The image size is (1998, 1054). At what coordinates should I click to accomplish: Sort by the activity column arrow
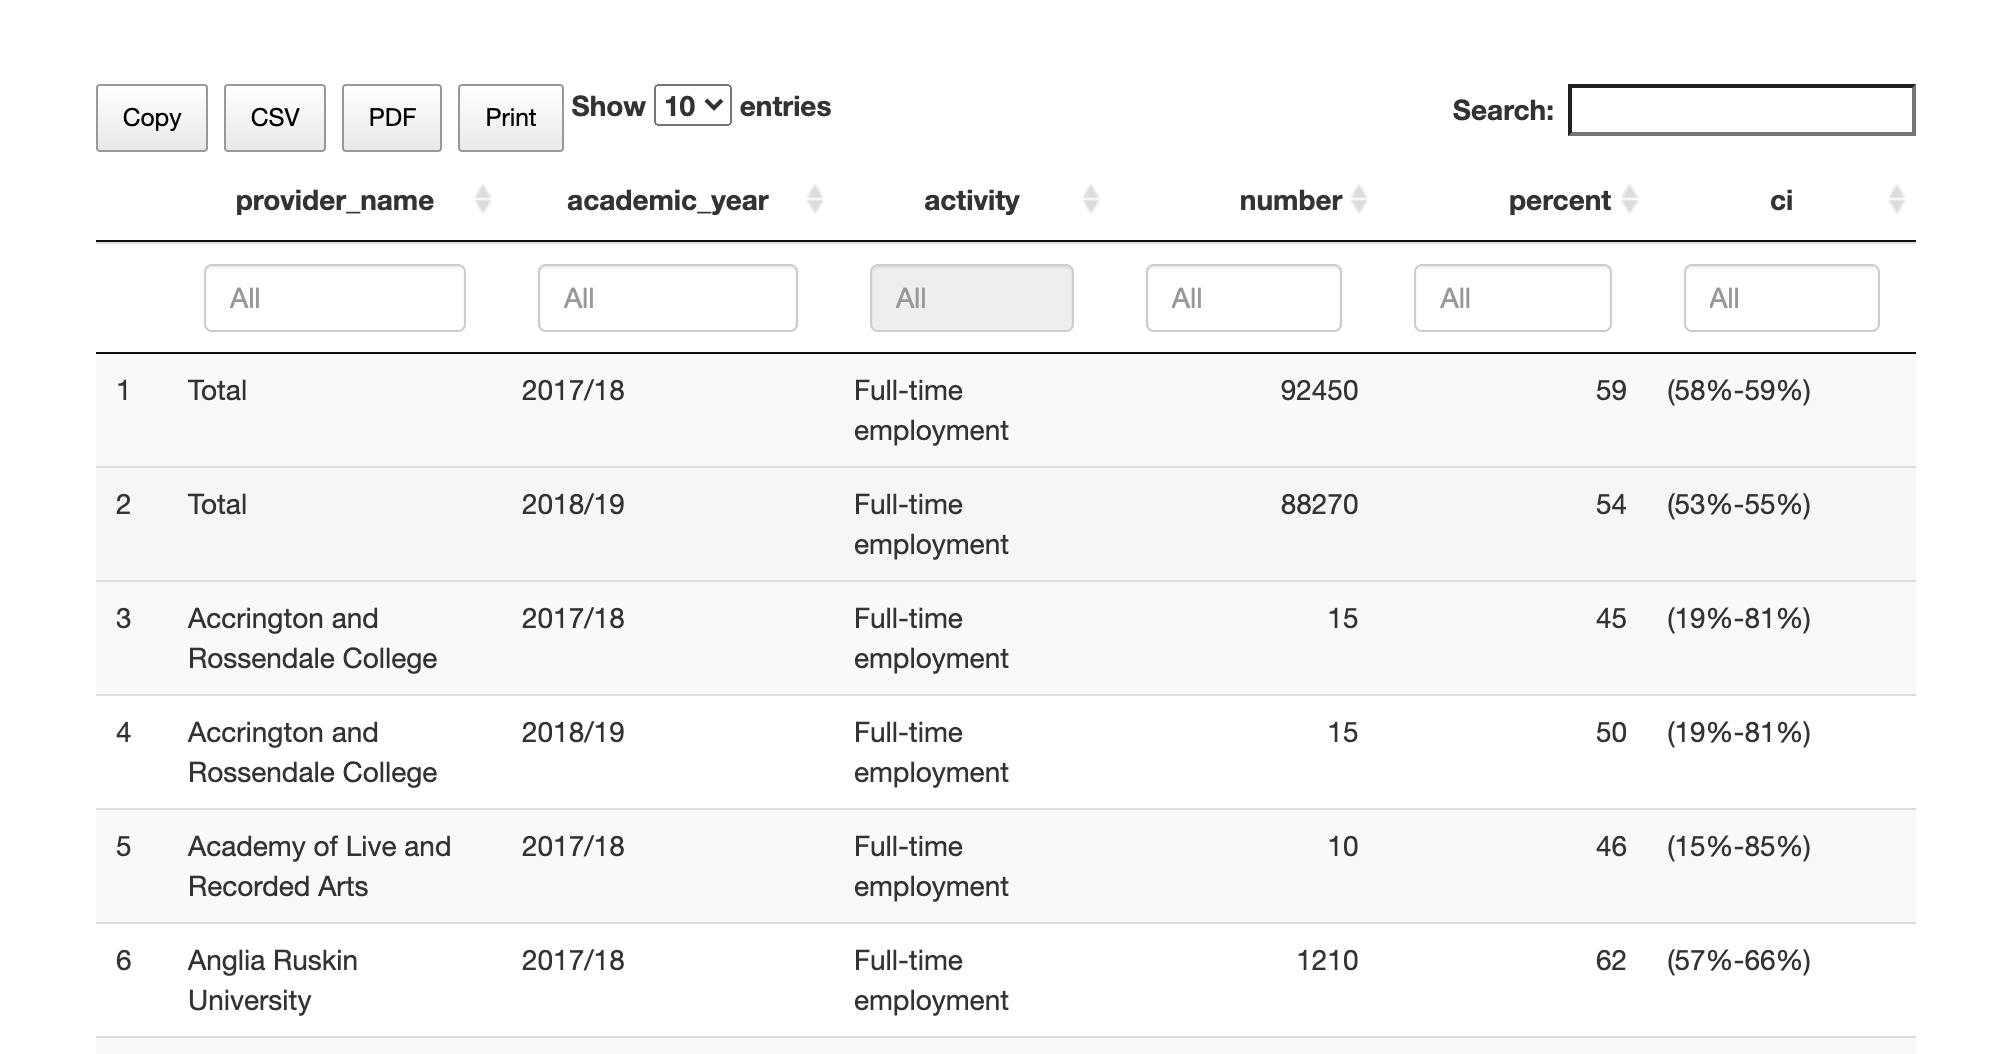point(1089,200)
